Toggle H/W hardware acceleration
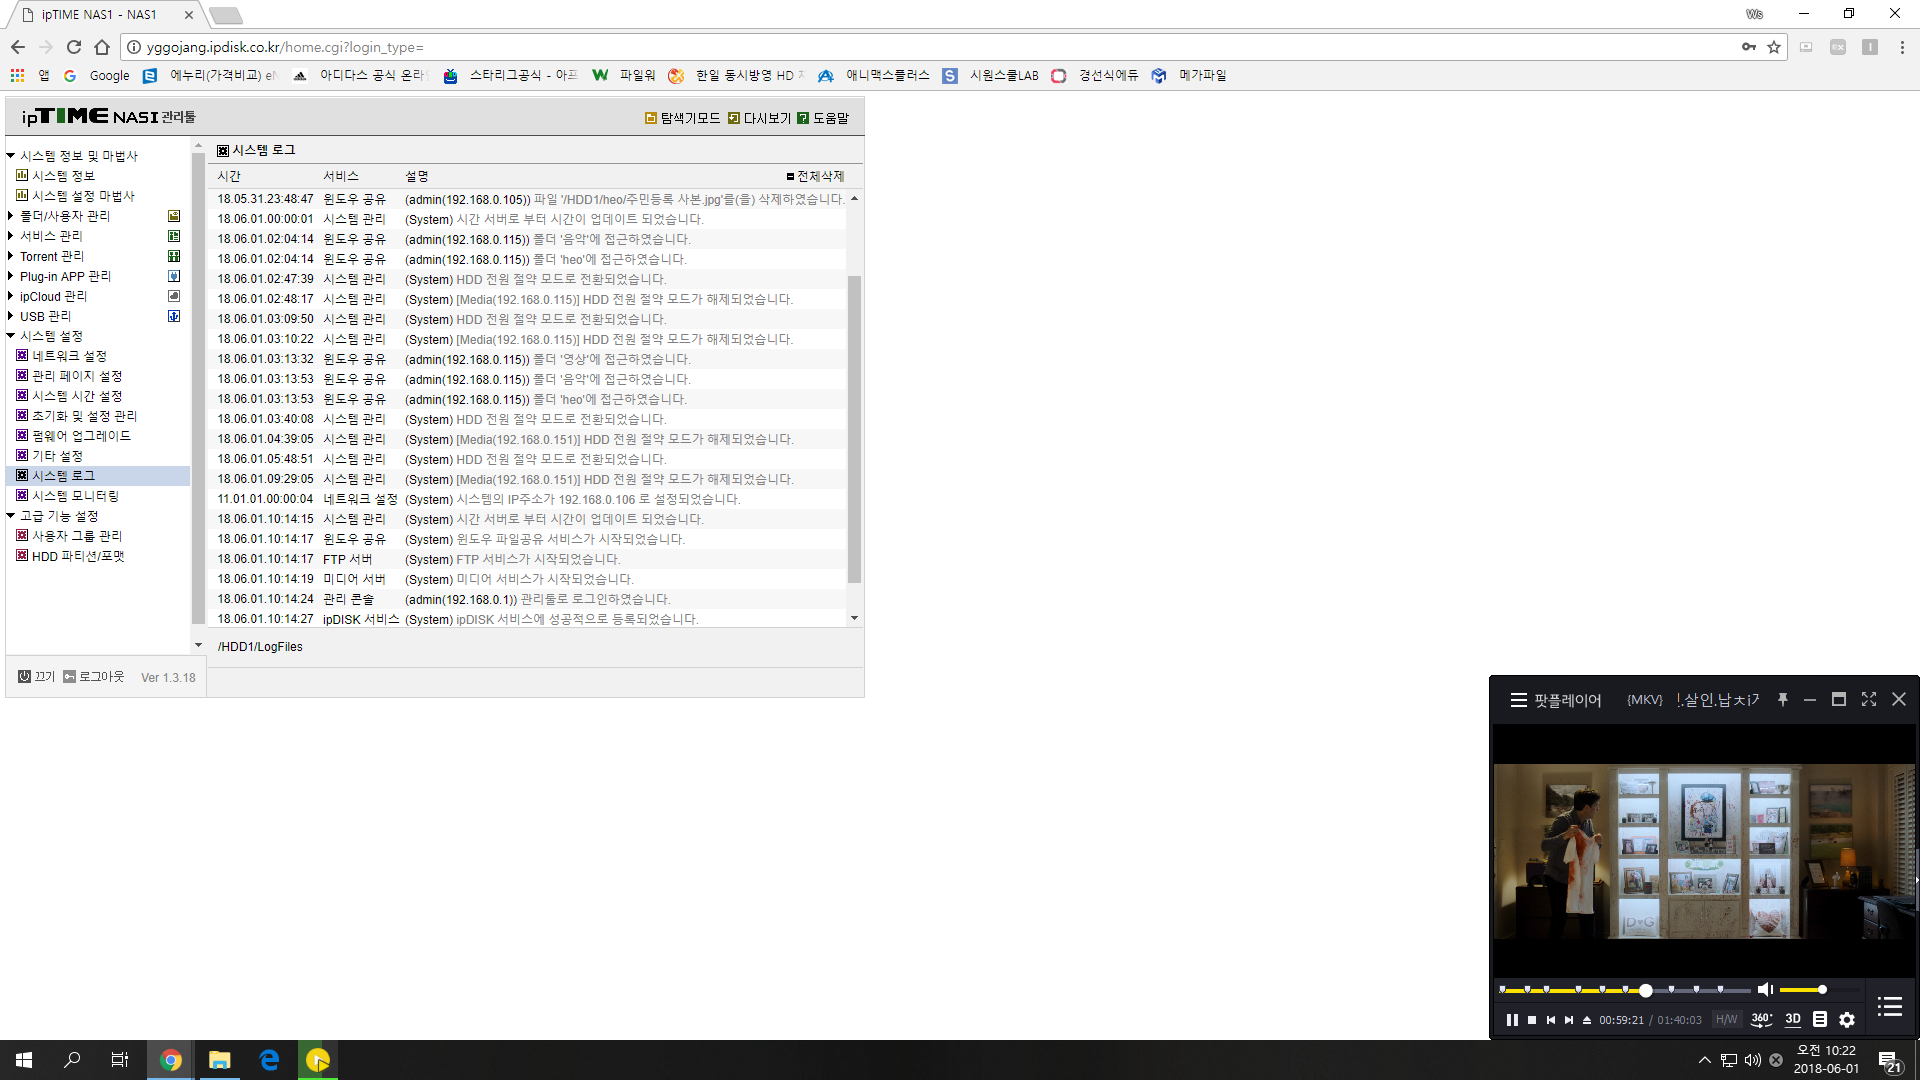 [1727, 1020]
